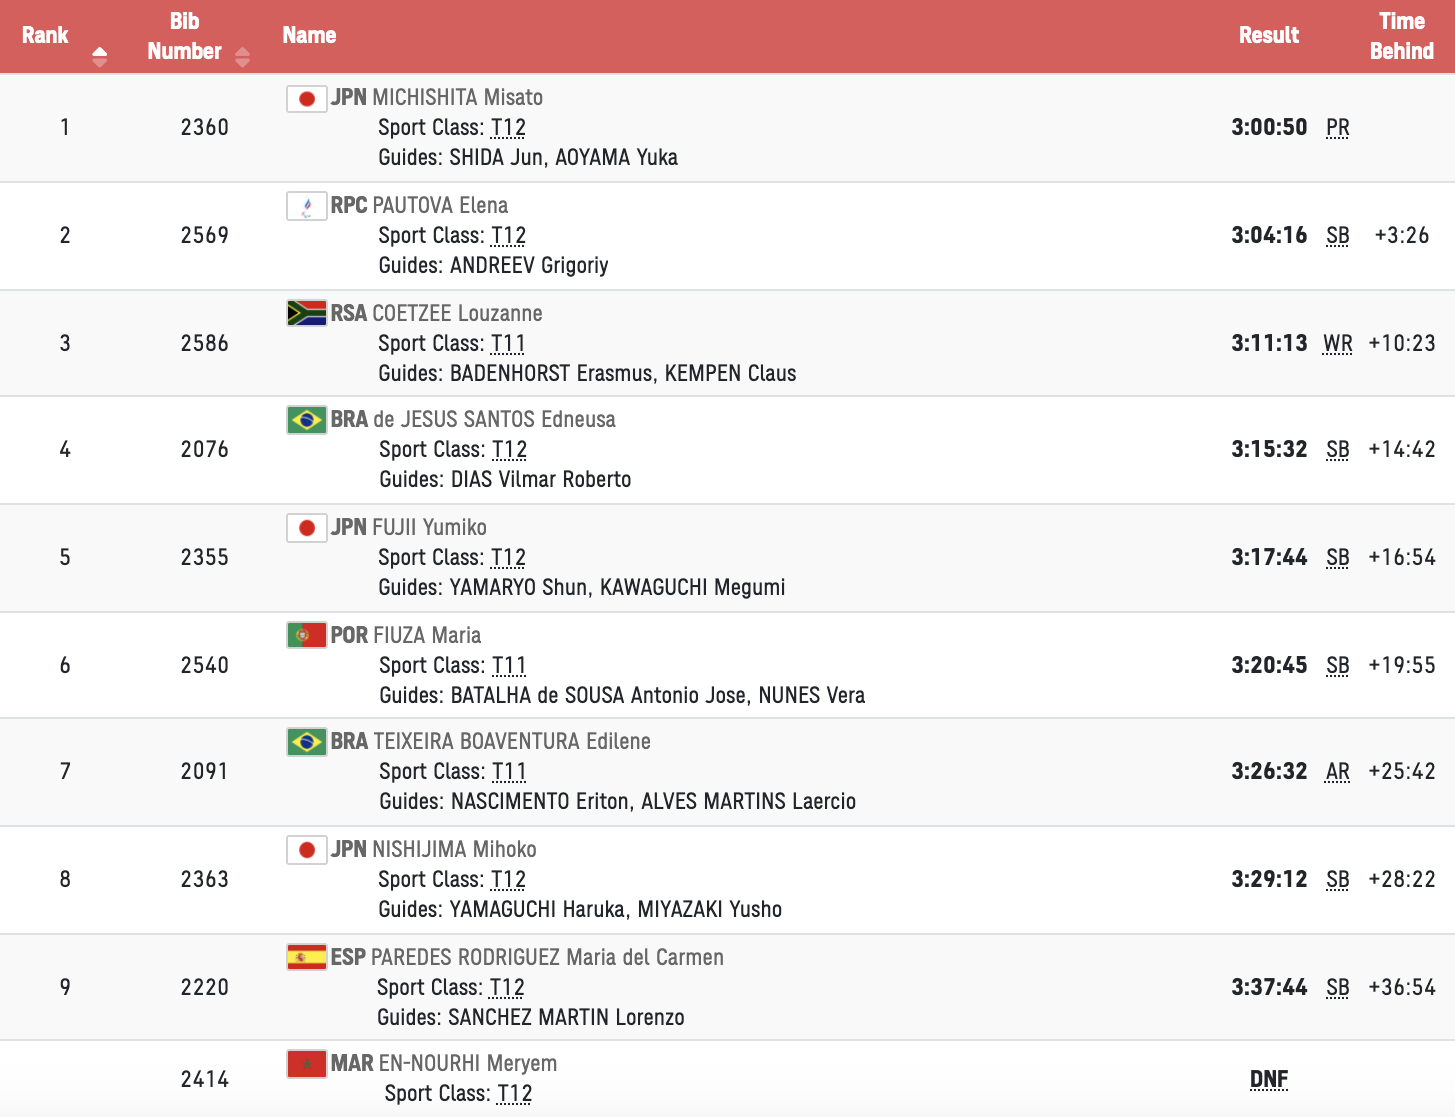The image size is (1455, 1117).
Task: Click the WR abbreviation next to 3:11:13
Action: tap(1337, 344)
